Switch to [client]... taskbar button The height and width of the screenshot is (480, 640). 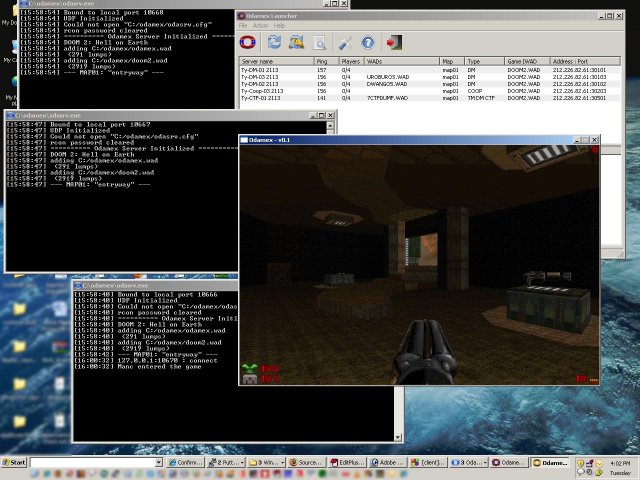[x=428, y=462]
